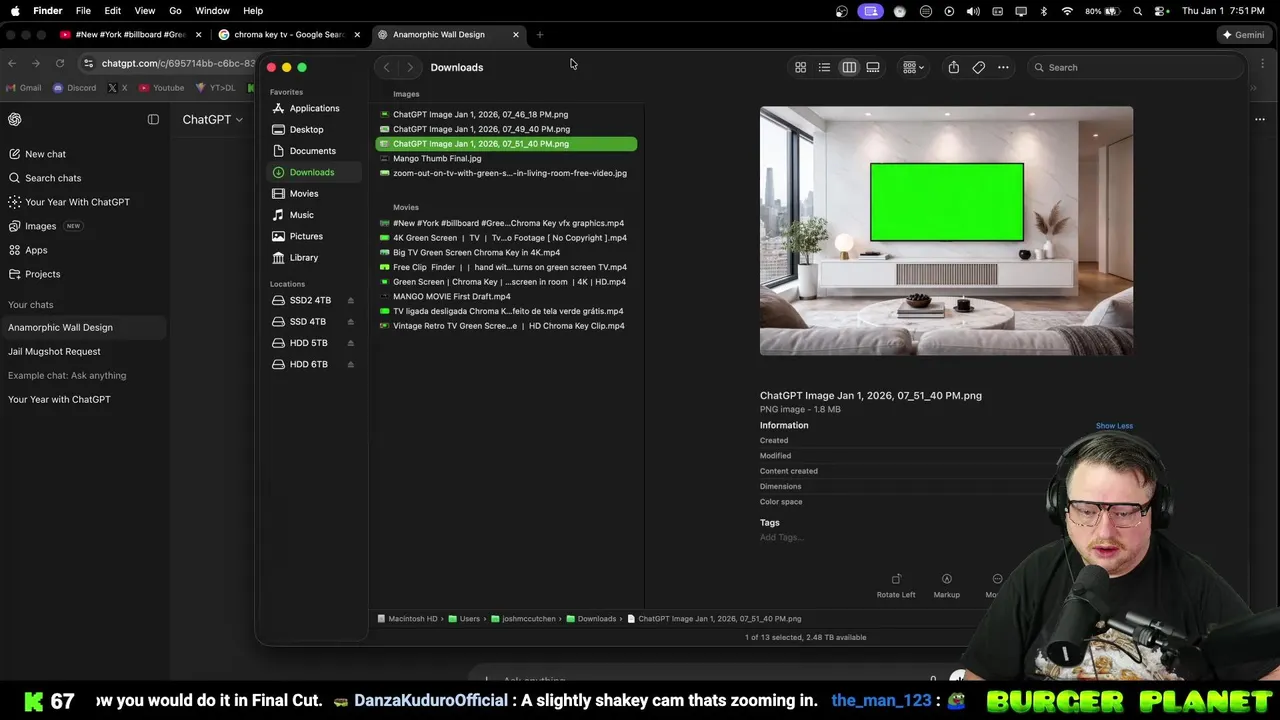Open the Window menu
Viewport: 1280px width, 720px height.
coord(212,11)
